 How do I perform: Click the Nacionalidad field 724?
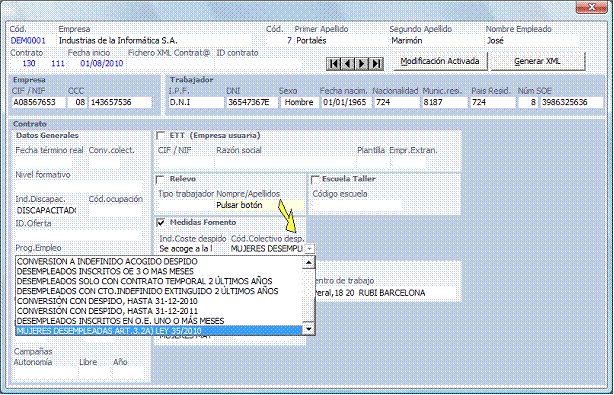396,103
